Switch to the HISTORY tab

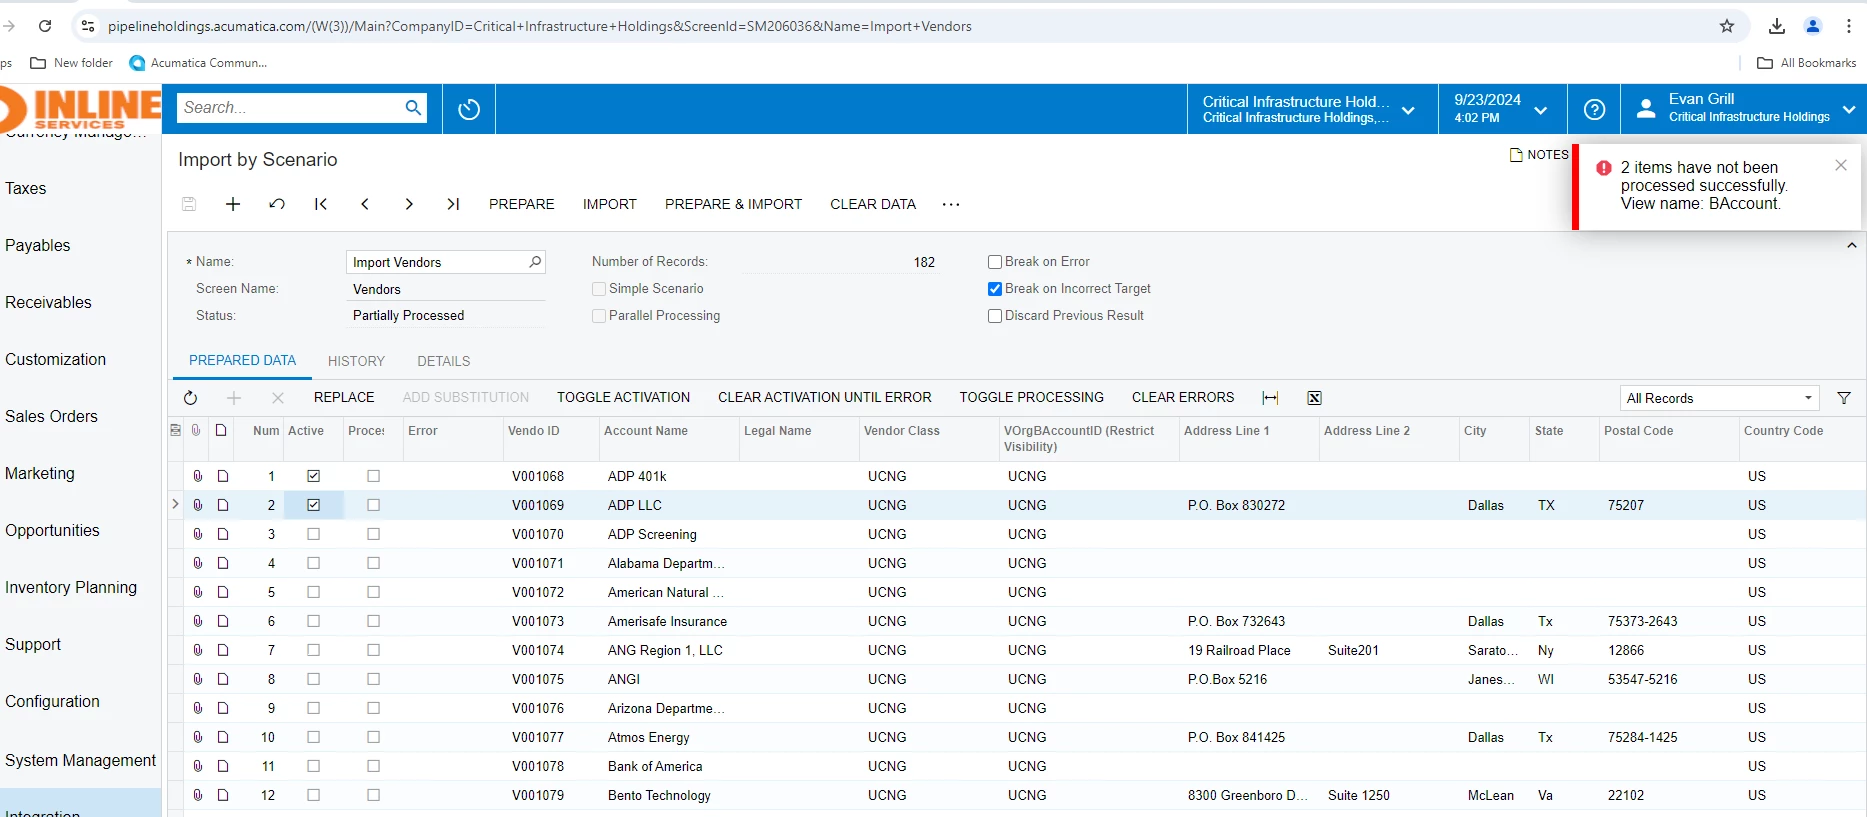[356, 361]
